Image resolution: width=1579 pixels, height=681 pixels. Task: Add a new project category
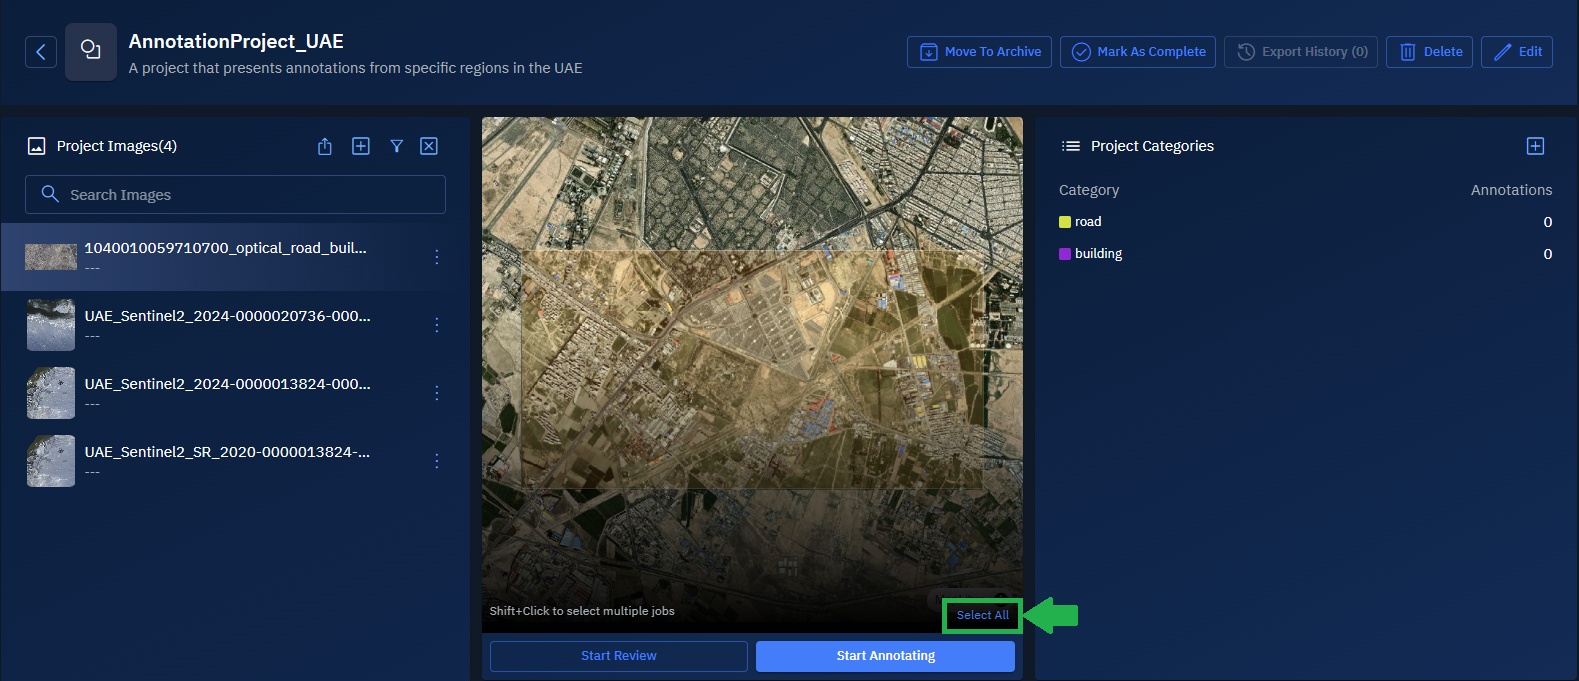1535,147
